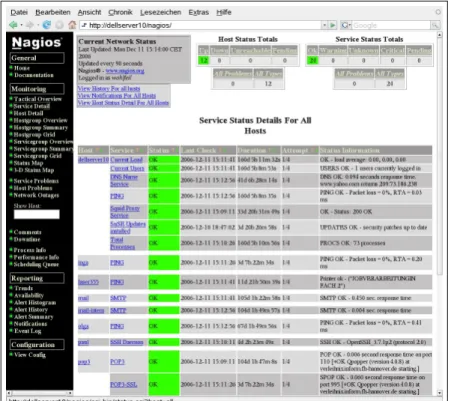
Task: Open the Chronik menu
Action: coord(120,12)
